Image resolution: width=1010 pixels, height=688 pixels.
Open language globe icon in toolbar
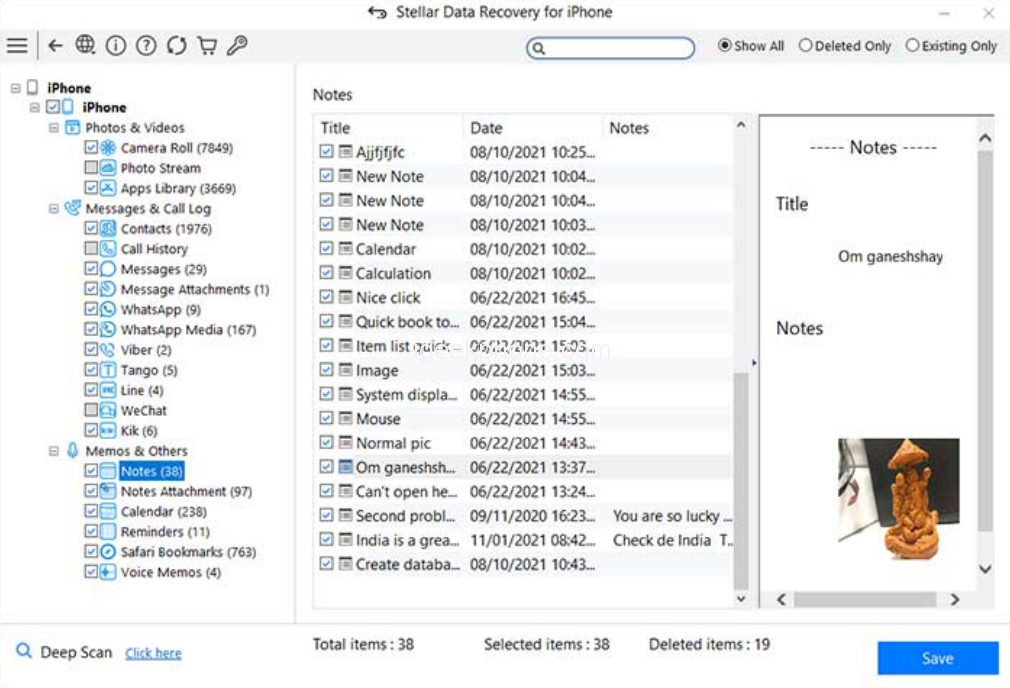[85, 46]
